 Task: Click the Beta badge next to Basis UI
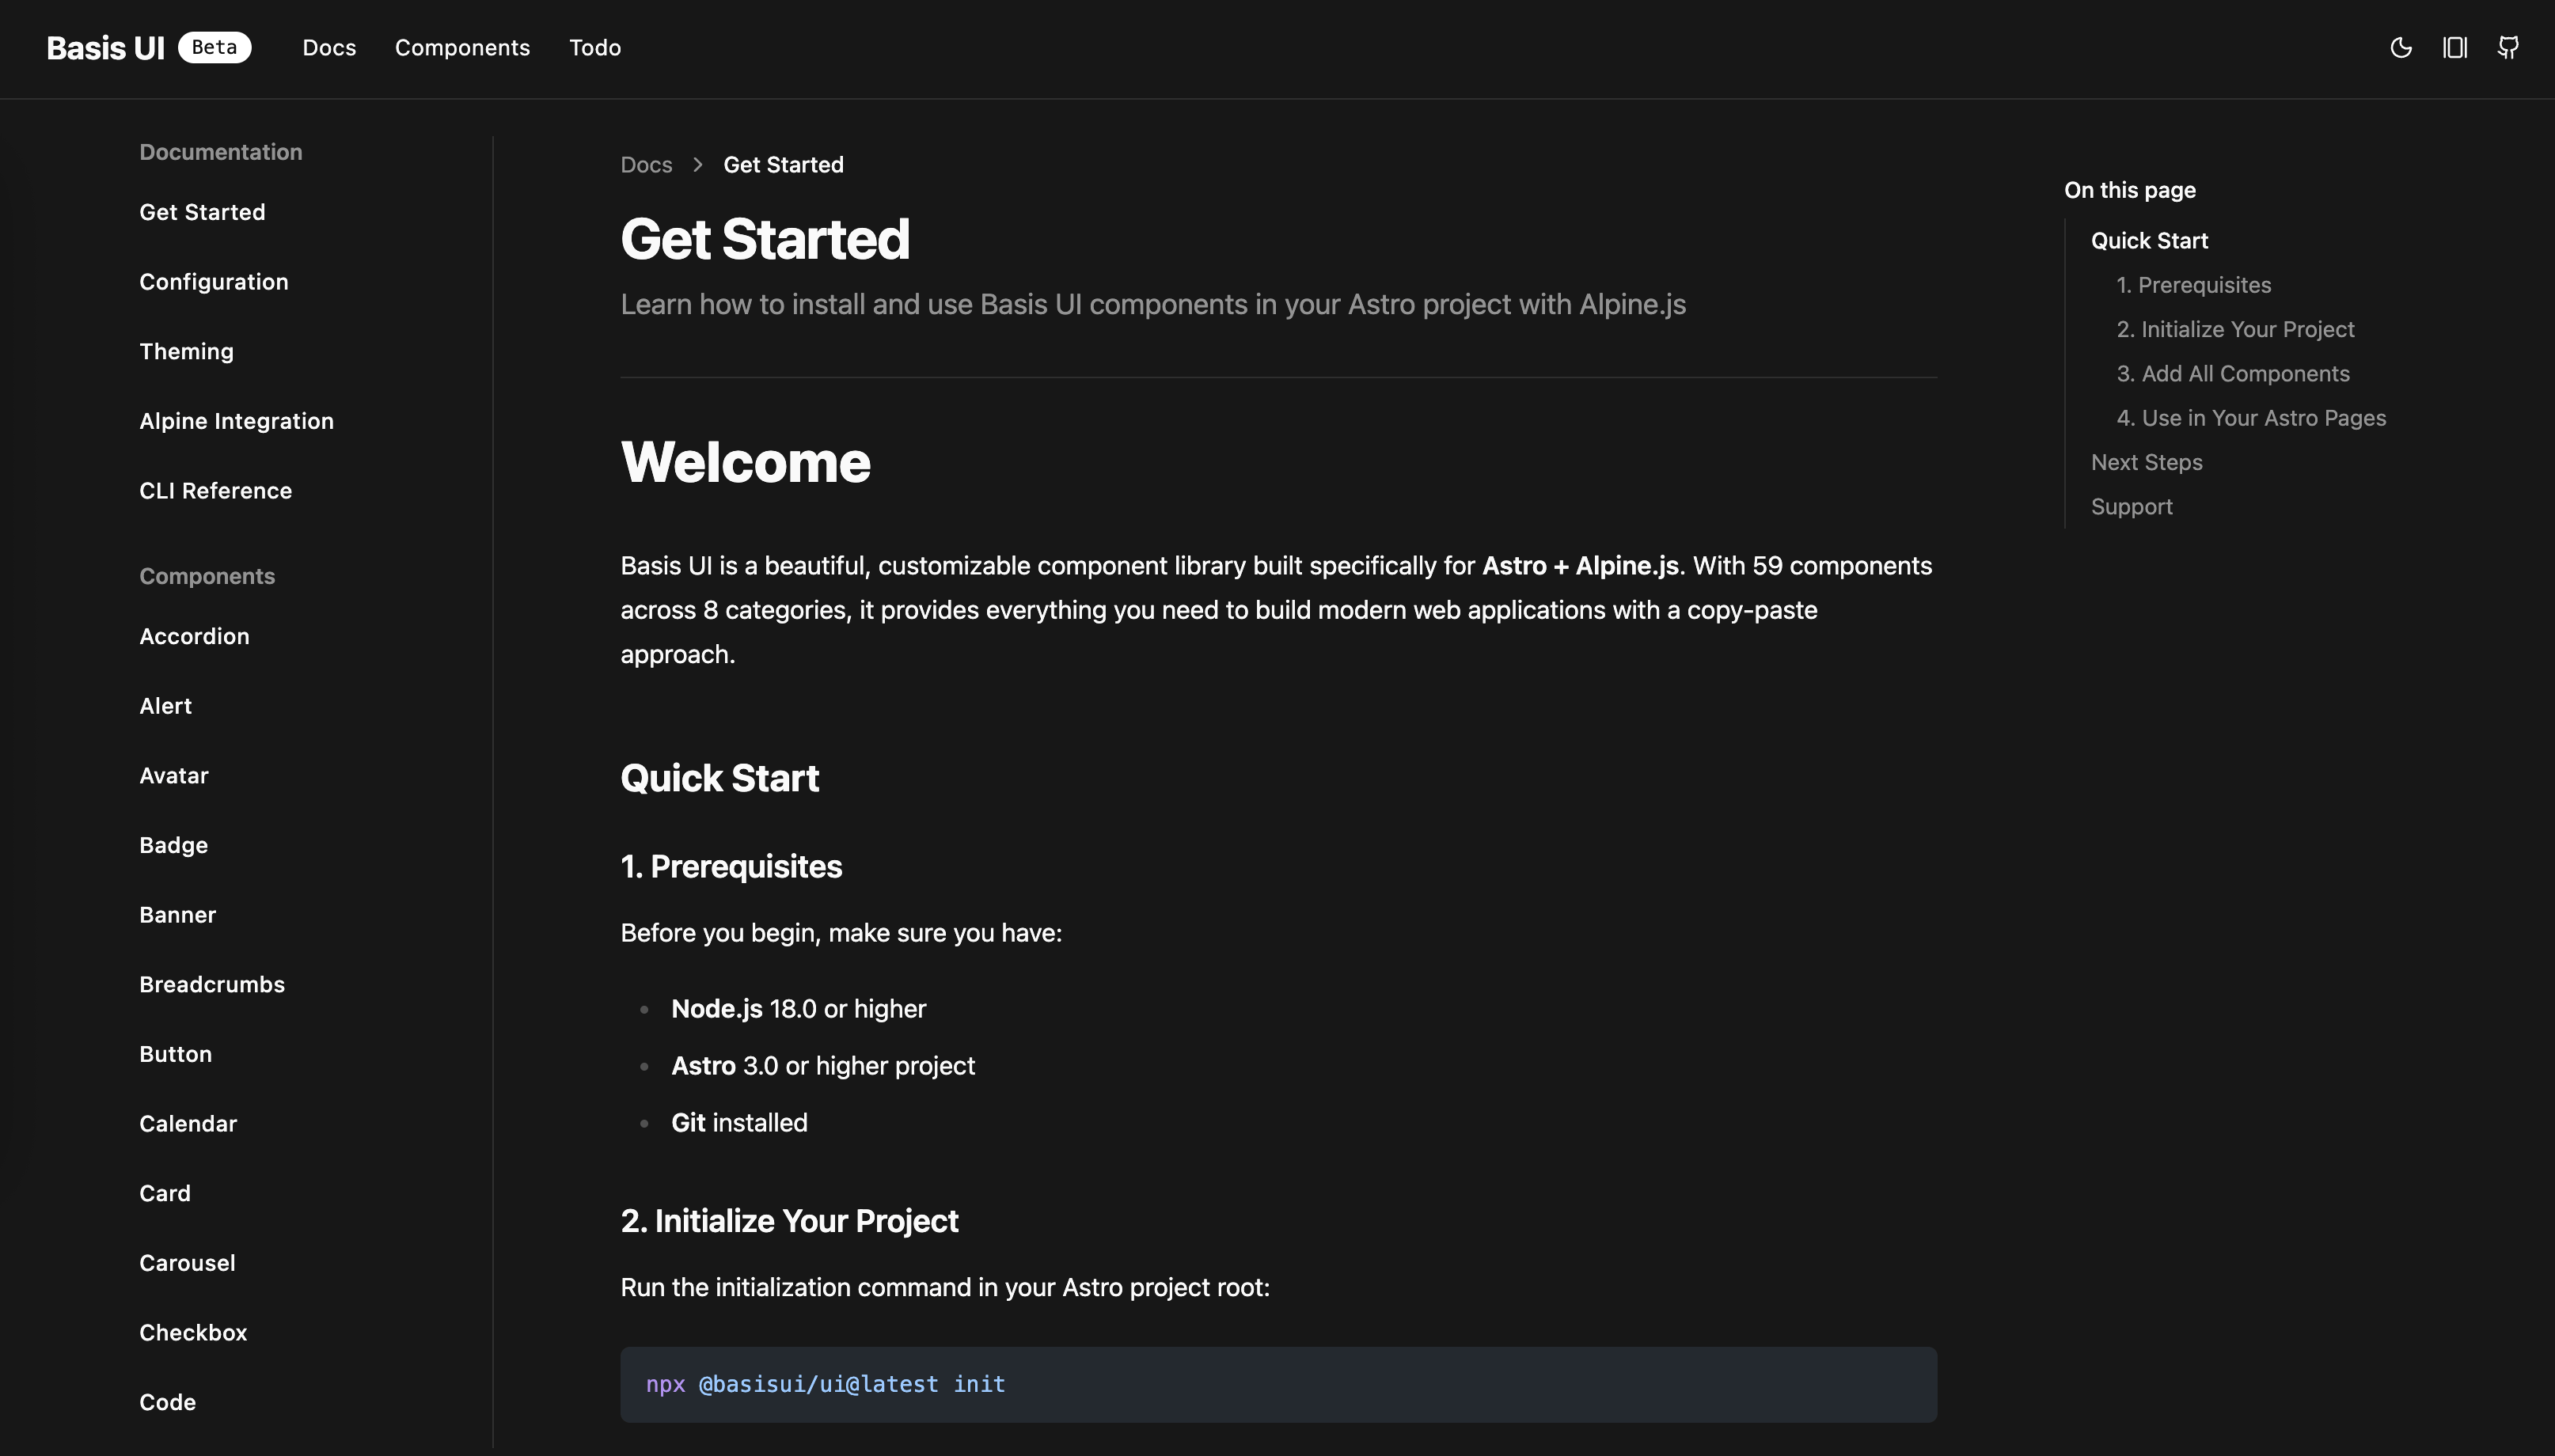click(214, 46)
